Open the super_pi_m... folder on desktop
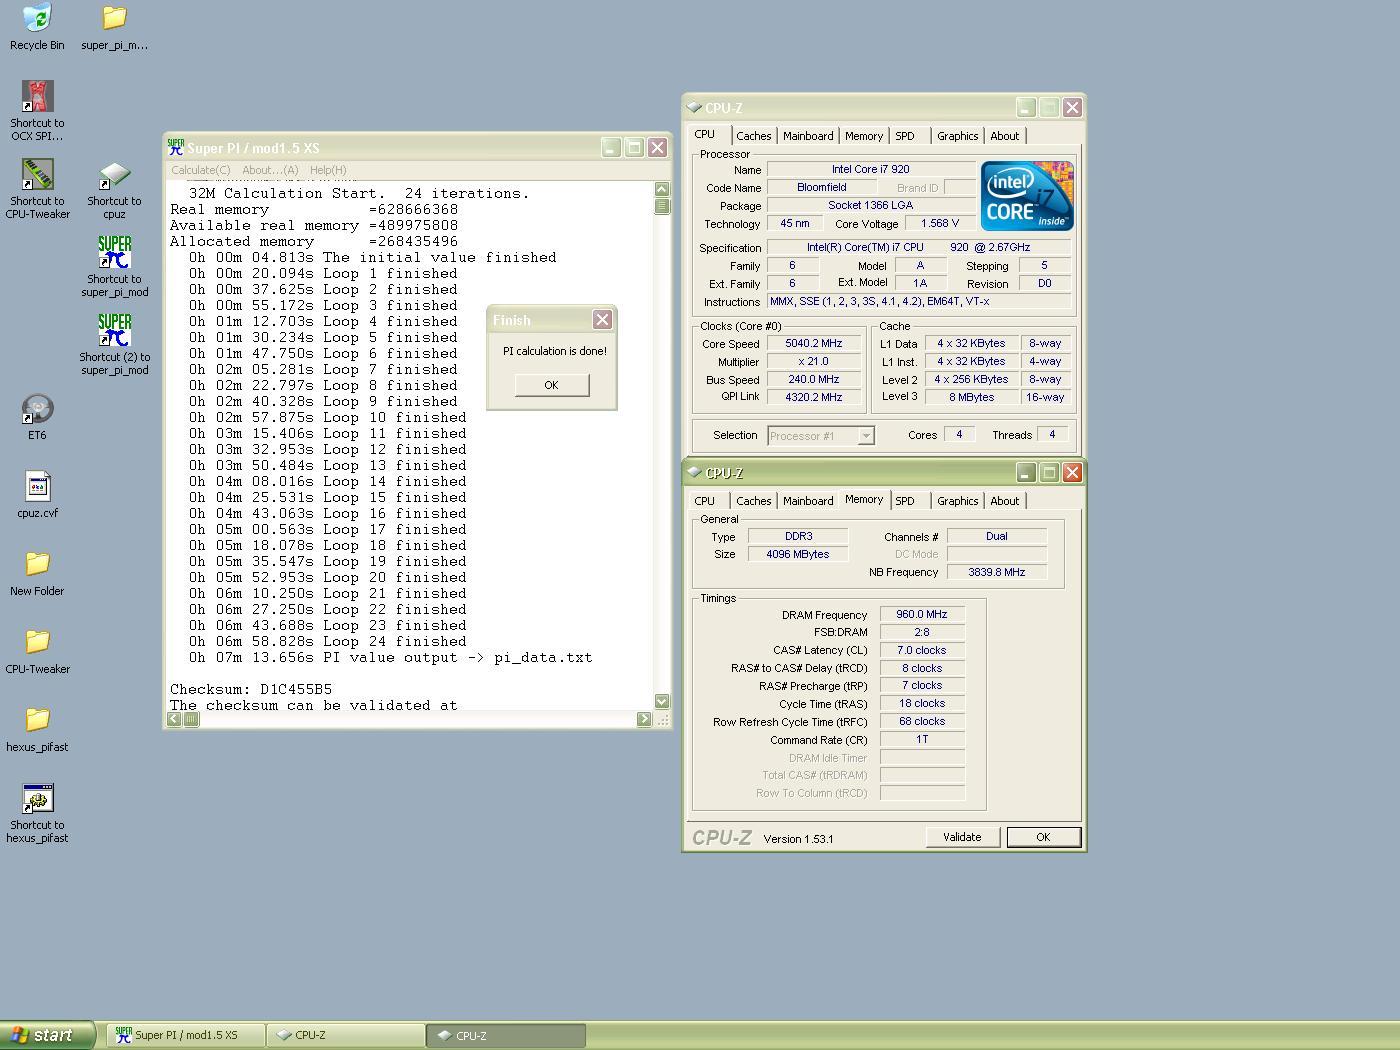 114,26
